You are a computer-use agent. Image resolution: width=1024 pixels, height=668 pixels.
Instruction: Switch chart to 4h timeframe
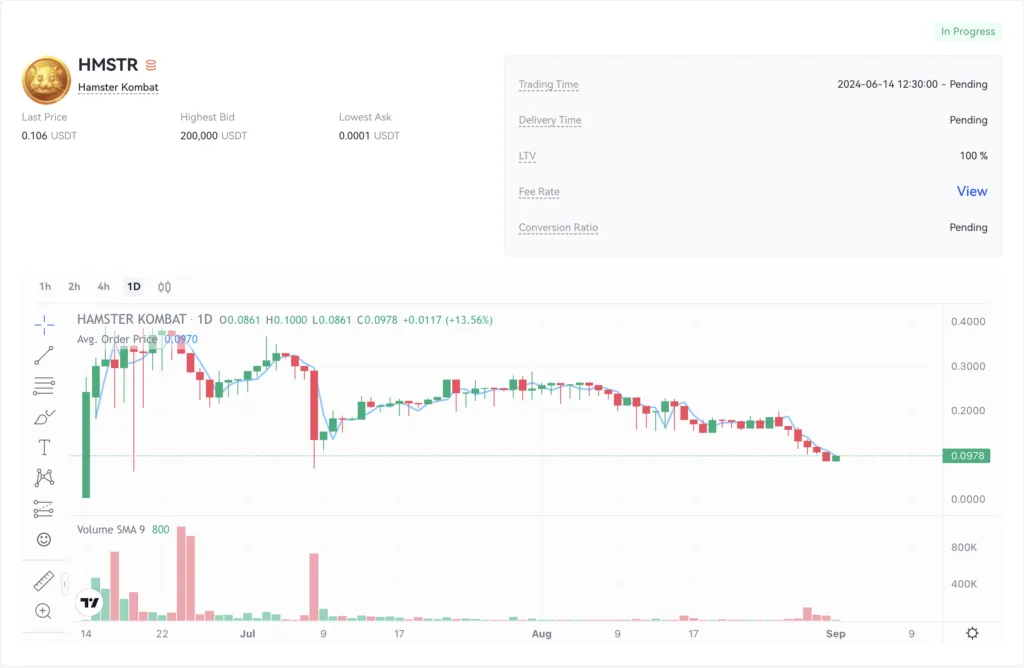[x=104, y=287]
